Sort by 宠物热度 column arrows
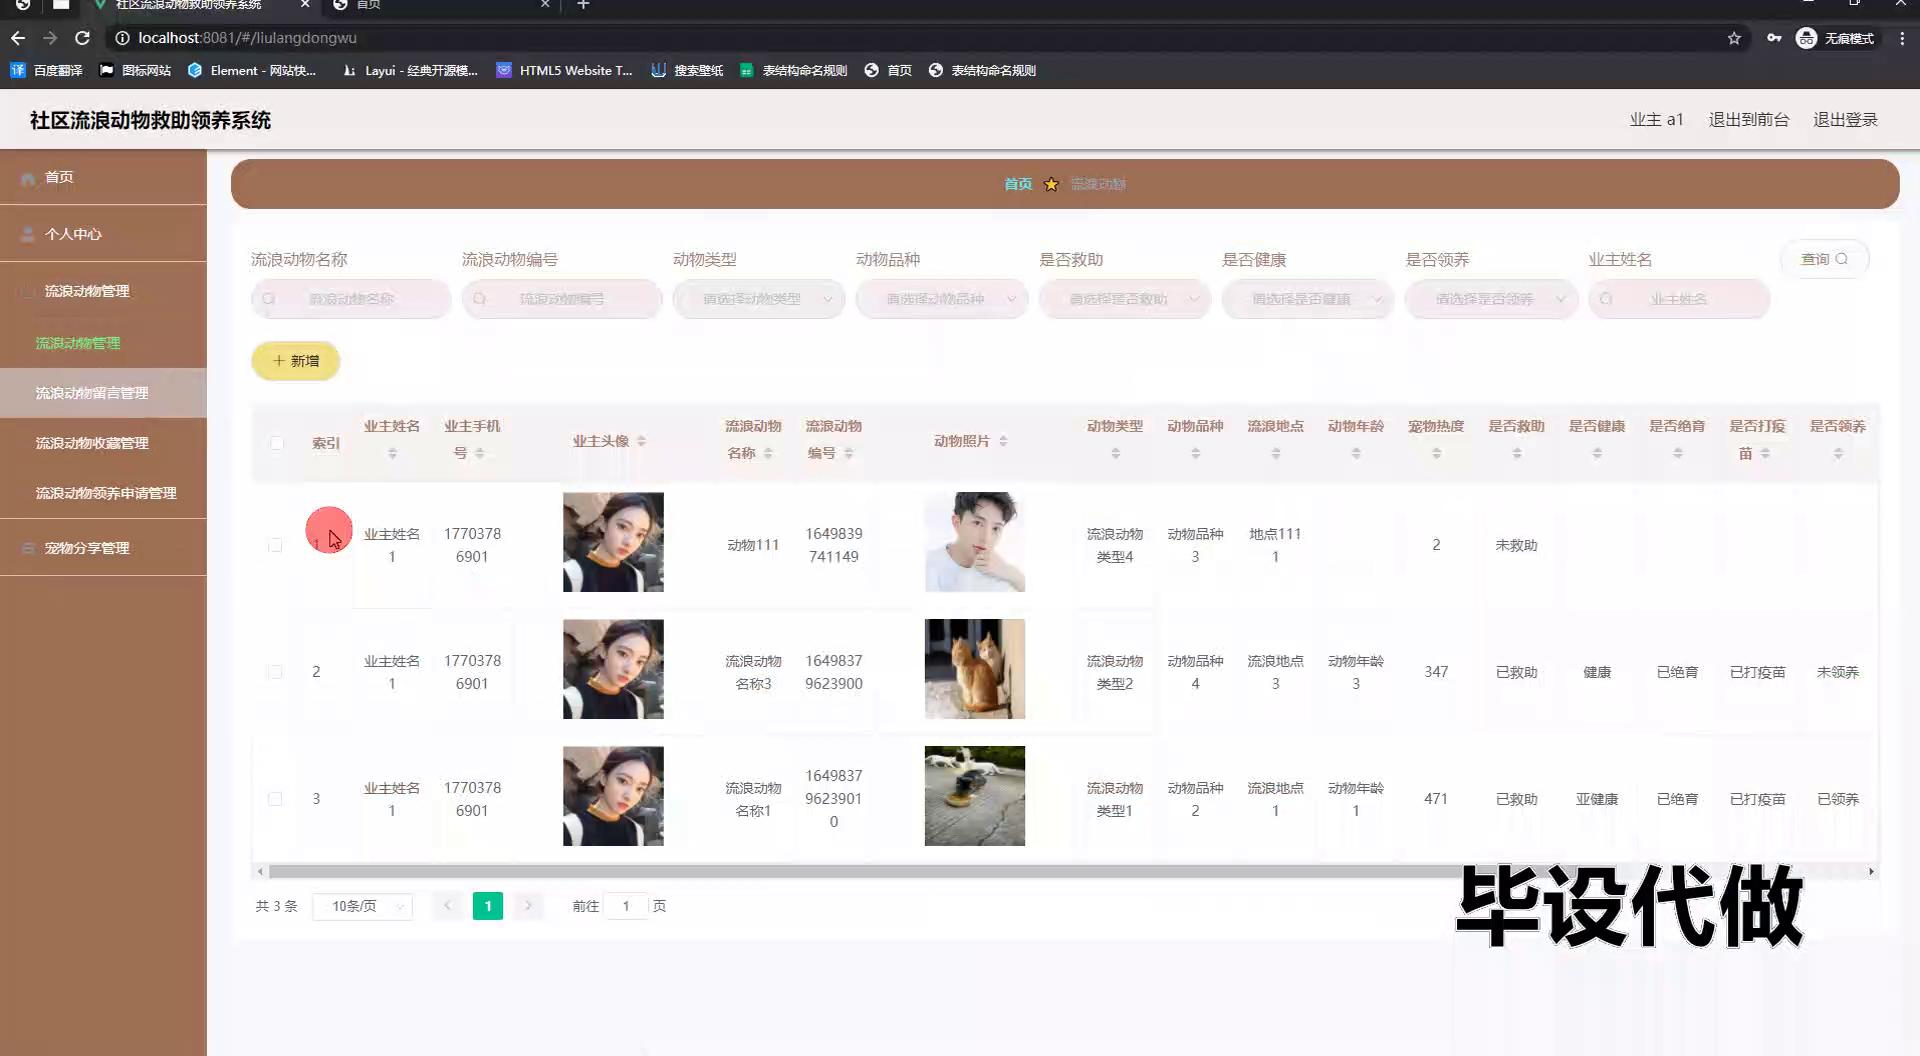Viewport: 1920px width, 1056px height. coord(1436,454)
